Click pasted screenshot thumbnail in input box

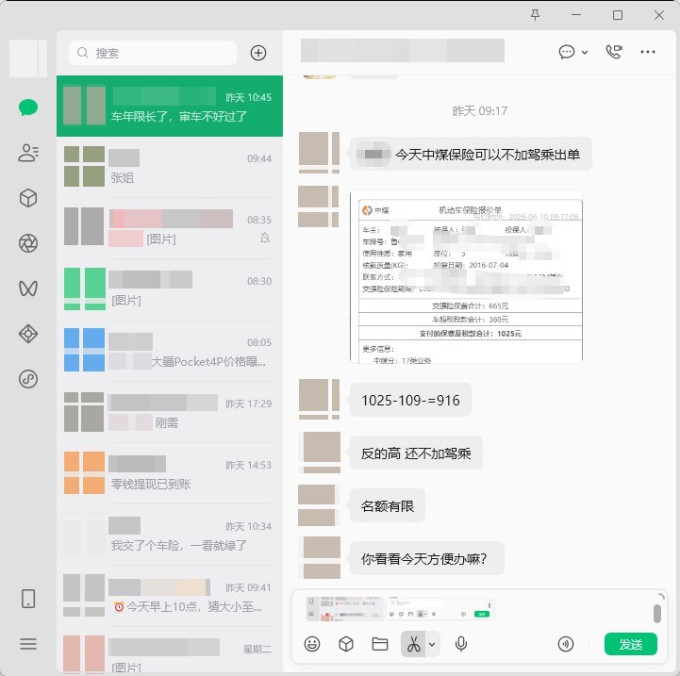(x=400, y=608)
